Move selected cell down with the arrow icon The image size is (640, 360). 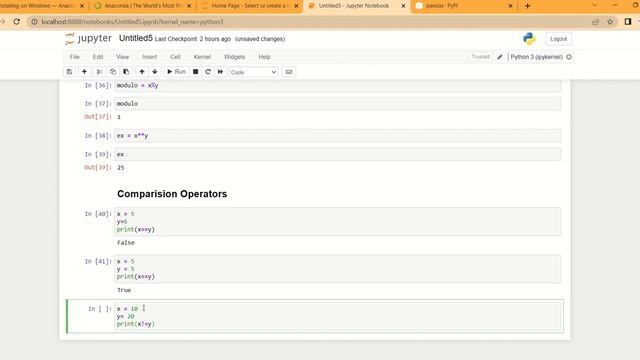click(155, 72)
